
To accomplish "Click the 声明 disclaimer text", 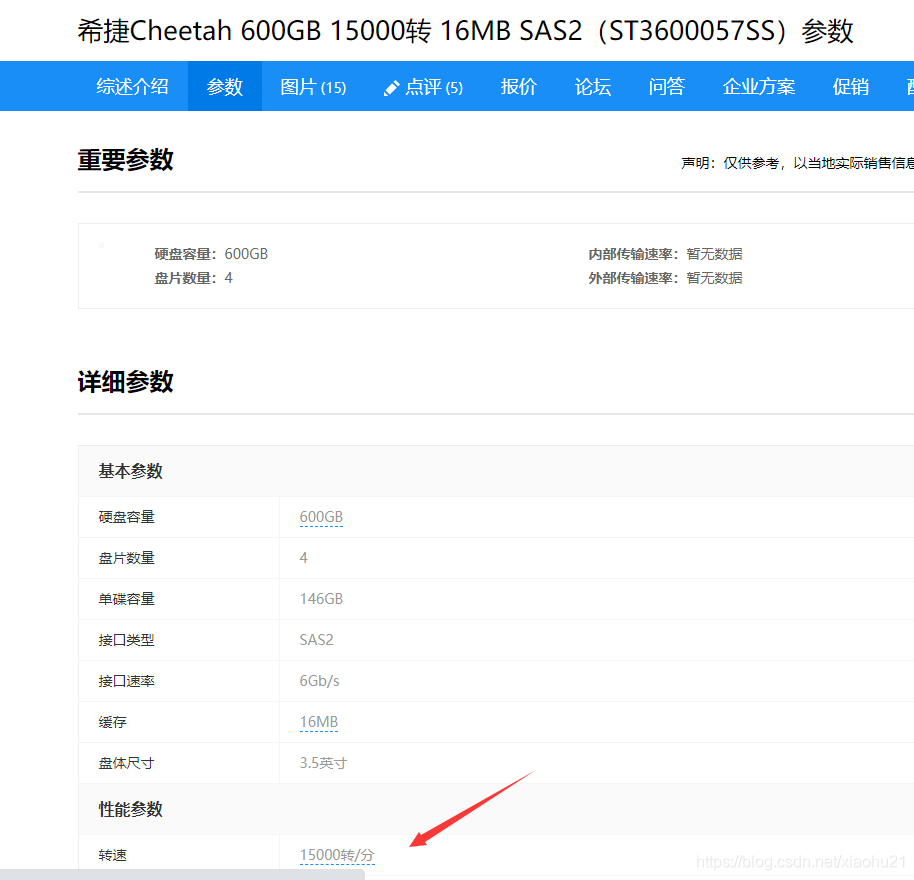I will (797, 163).
